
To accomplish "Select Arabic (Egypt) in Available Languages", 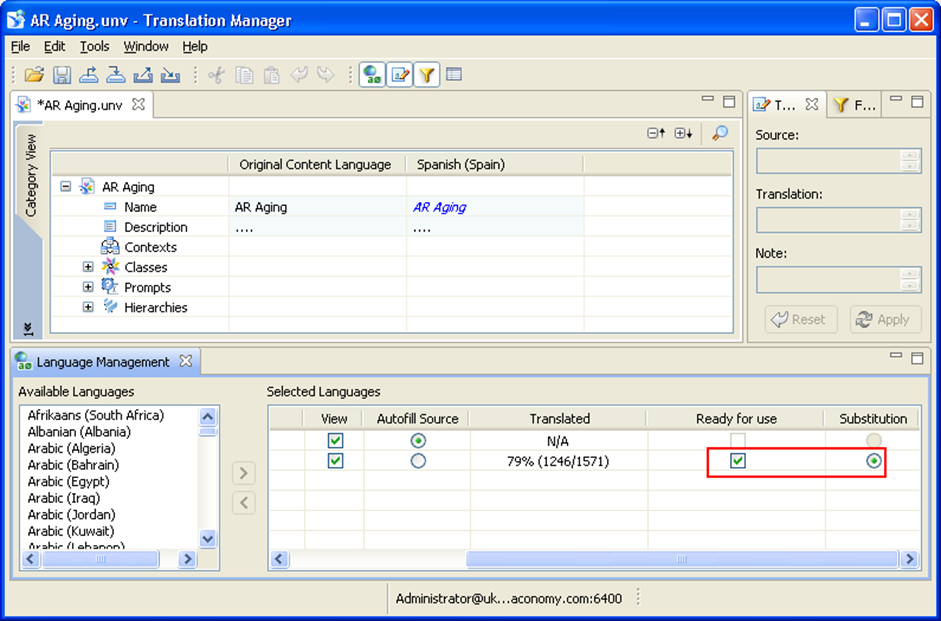I will tap(69, 481).
